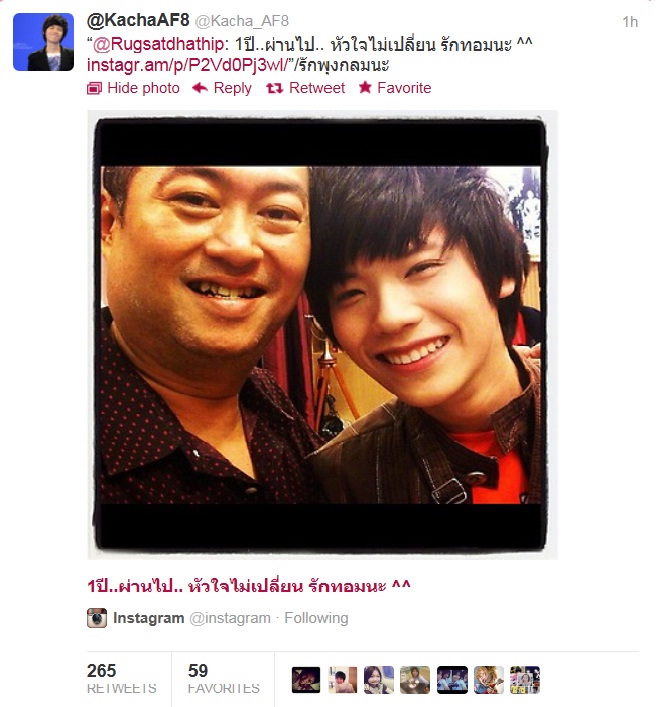The height and width of the screenshot is (707, 666).
Task: Open the 1h timestamp link
Action: click(630, 22)
